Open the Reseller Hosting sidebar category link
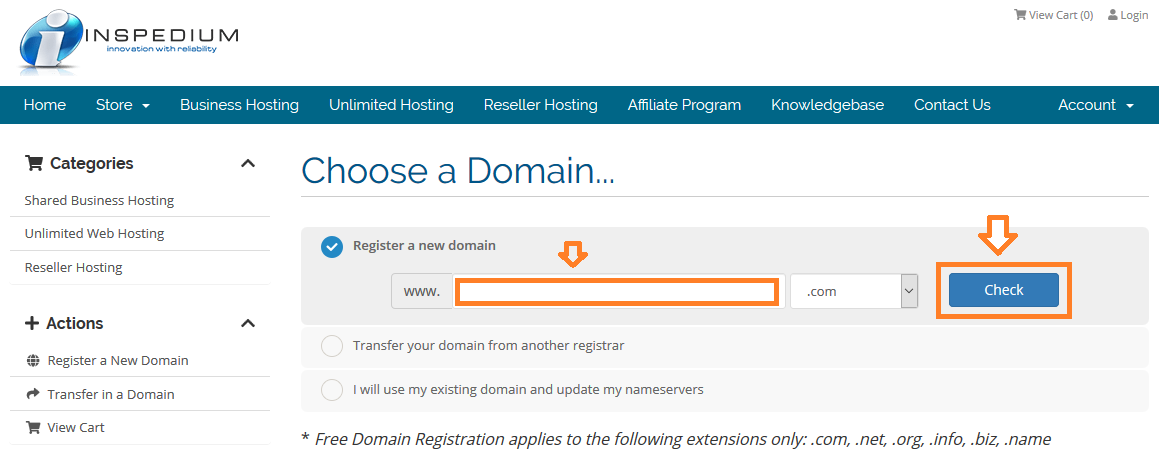 click(x=73, y=268)
